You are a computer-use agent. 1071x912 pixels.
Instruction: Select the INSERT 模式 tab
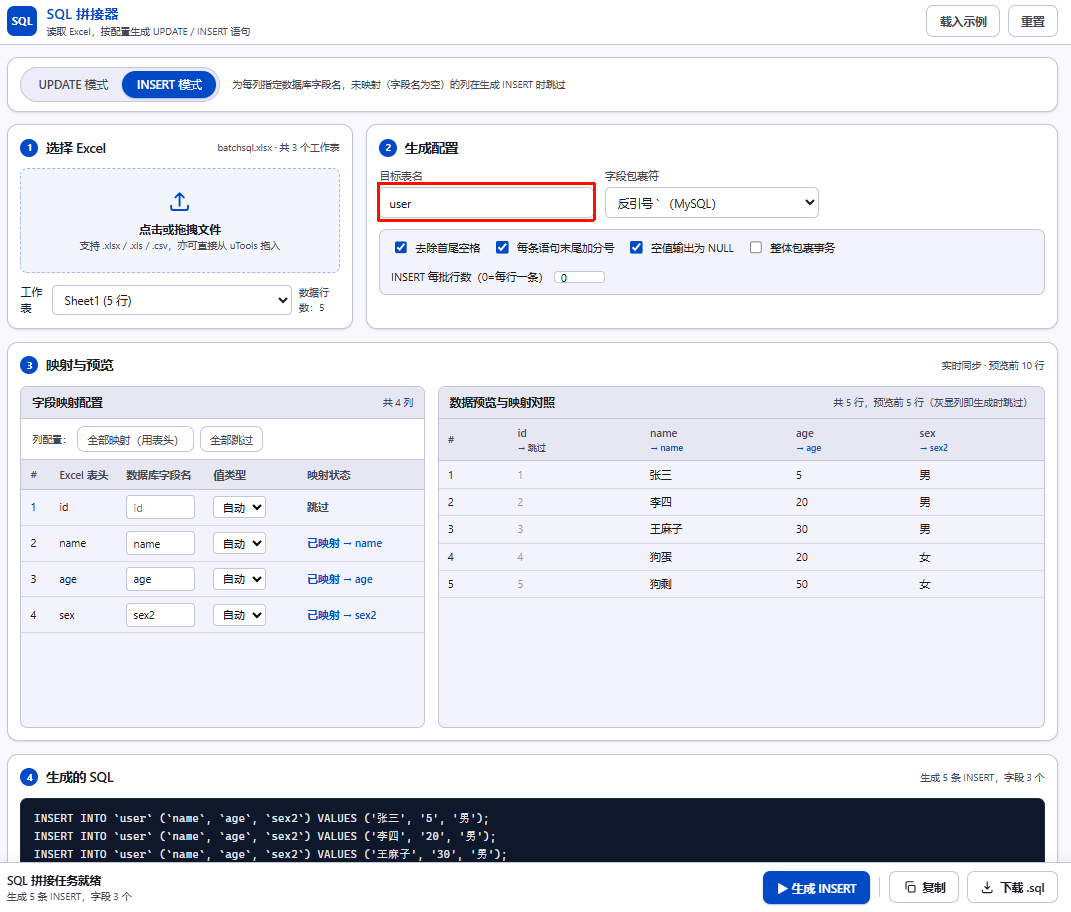coord(169,85)
